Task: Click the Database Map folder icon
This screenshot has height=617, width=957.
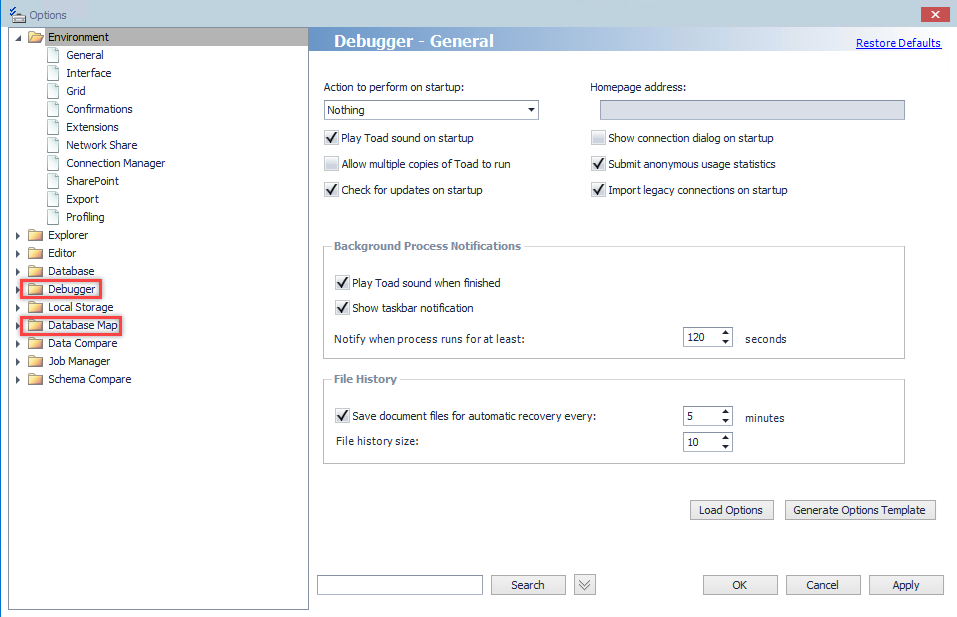Action: pos(36,325)
